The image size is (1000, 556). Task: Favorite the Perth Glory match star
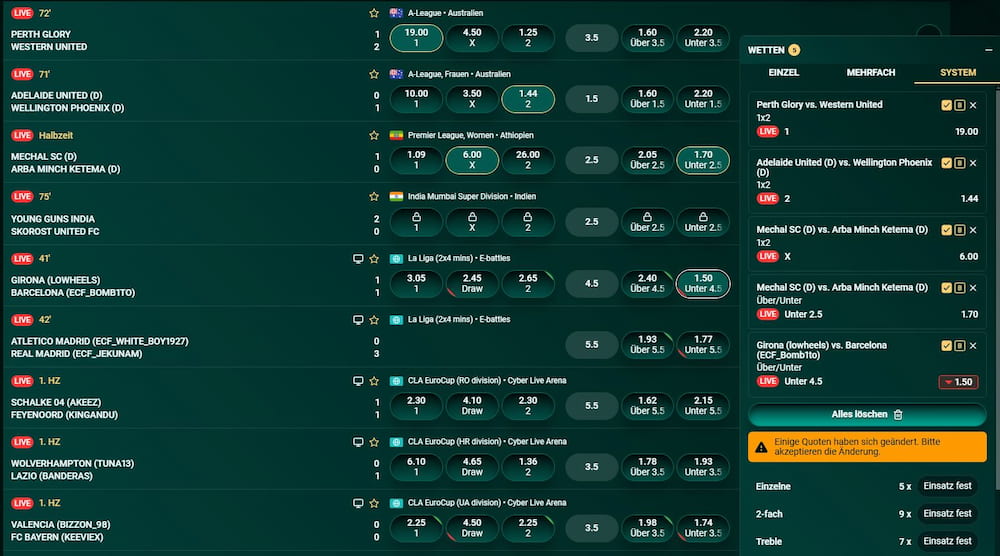374,13
